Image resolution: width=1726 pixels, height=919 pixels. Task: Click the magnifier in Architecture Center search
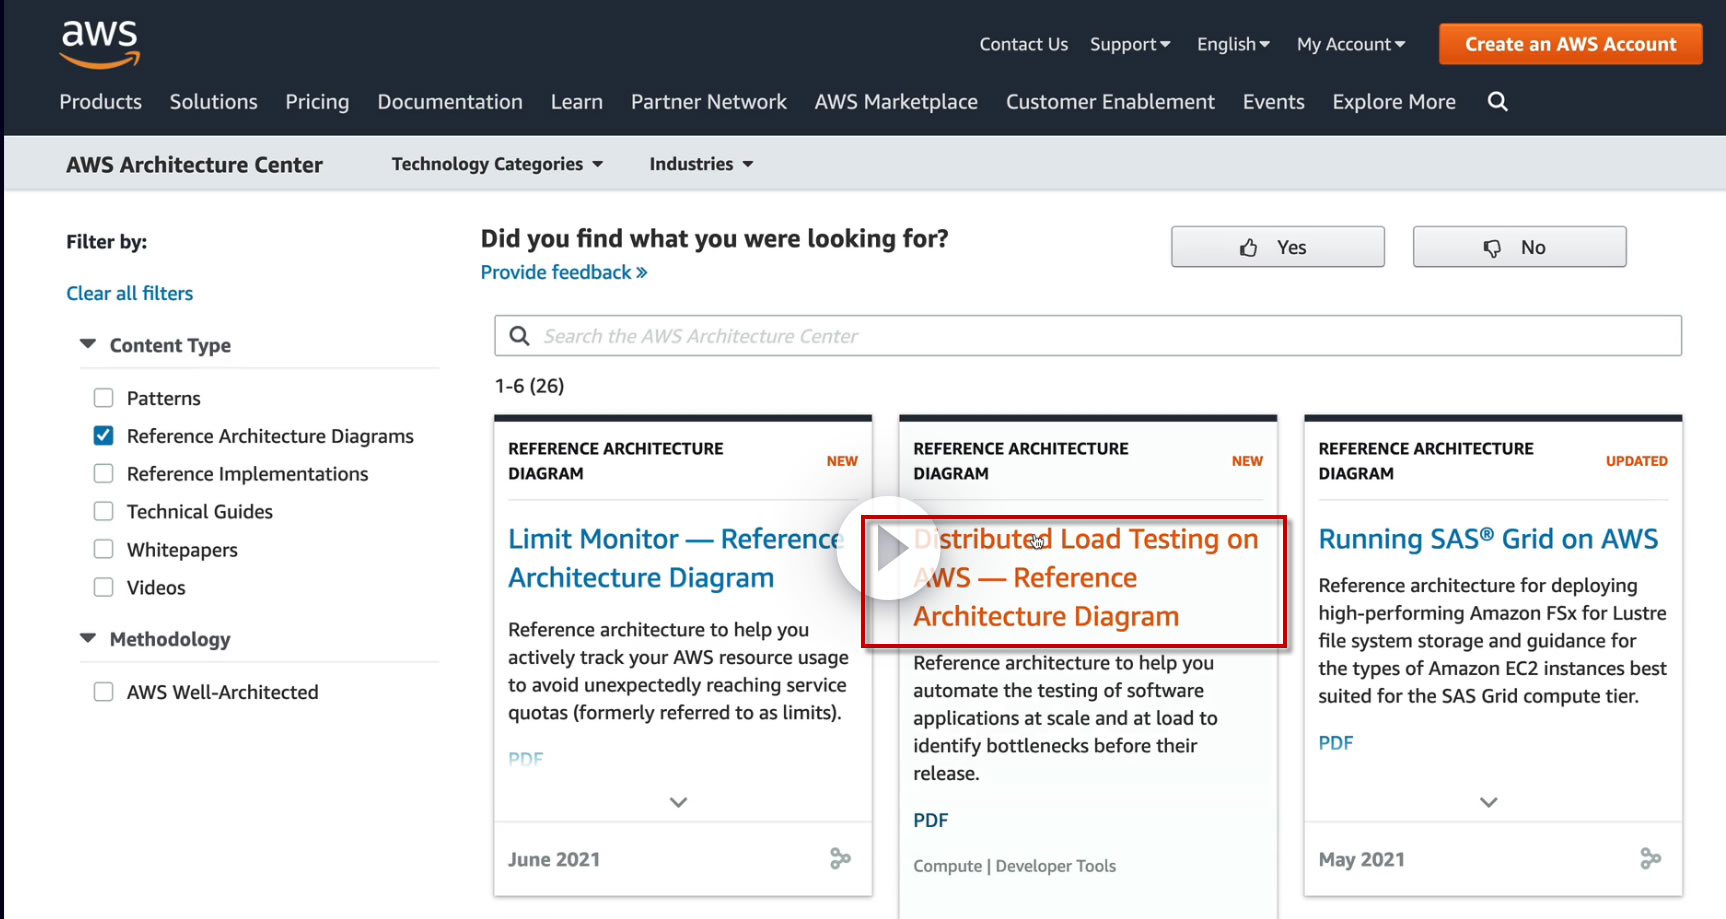(520, 336)
